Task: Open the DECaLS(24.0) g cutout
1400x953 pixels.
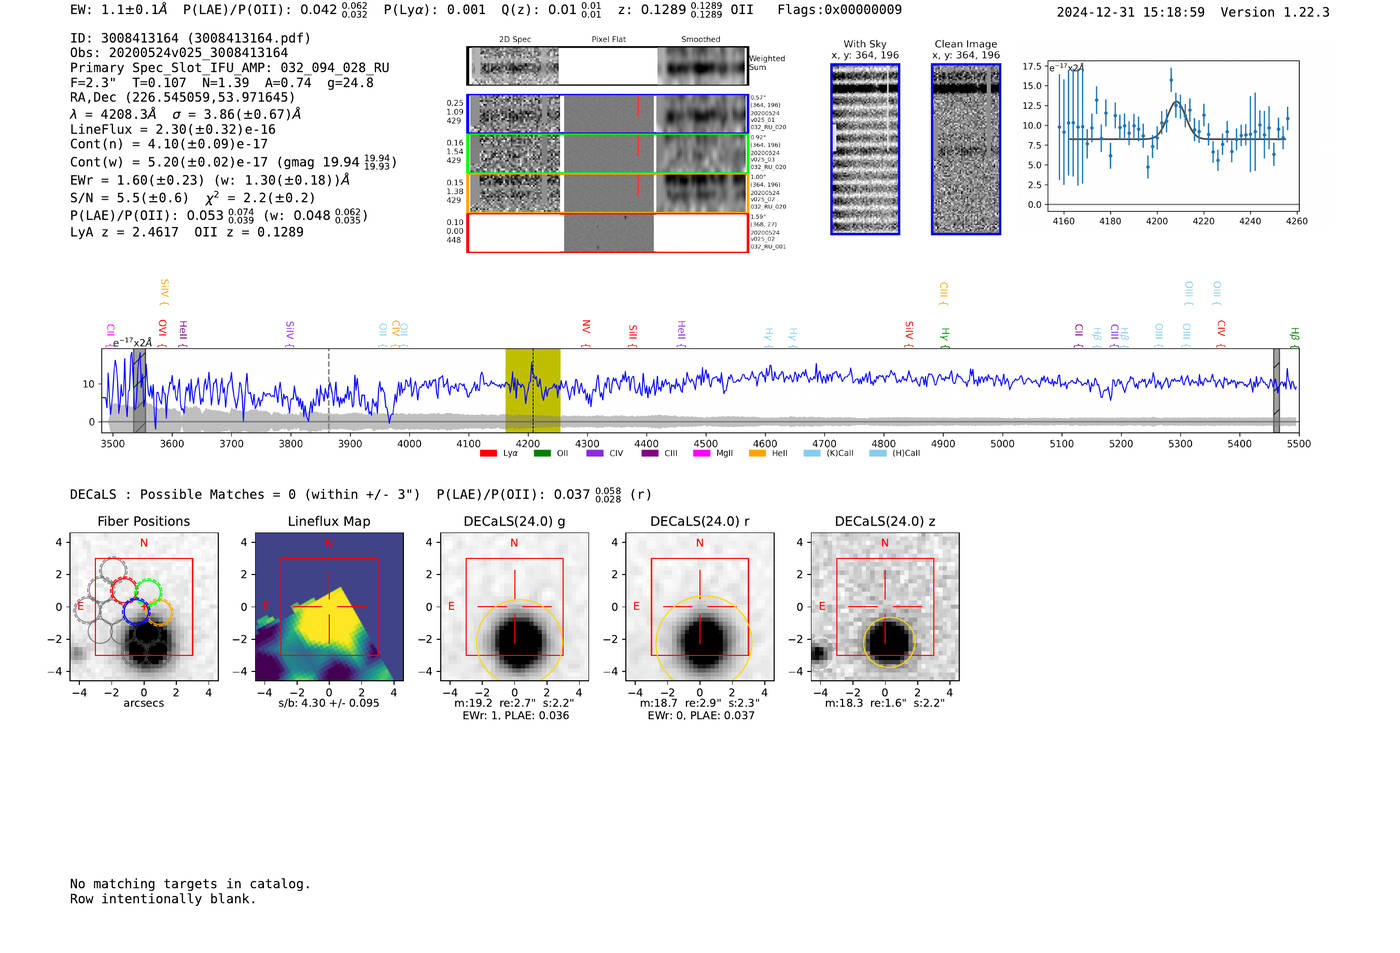Action: pyautogui.click(x=514, y=606)
